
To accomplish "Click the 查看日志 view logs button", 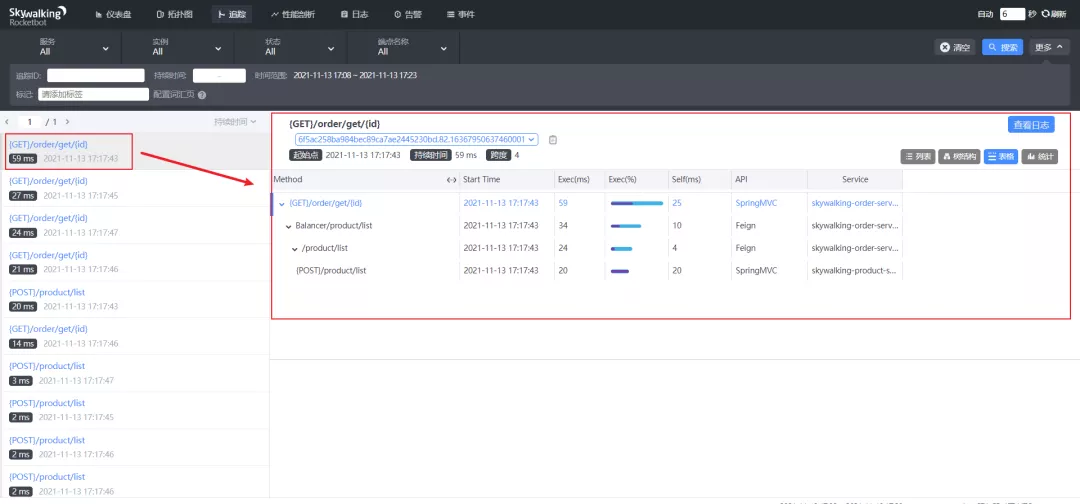I will (x=1030, y=125).
